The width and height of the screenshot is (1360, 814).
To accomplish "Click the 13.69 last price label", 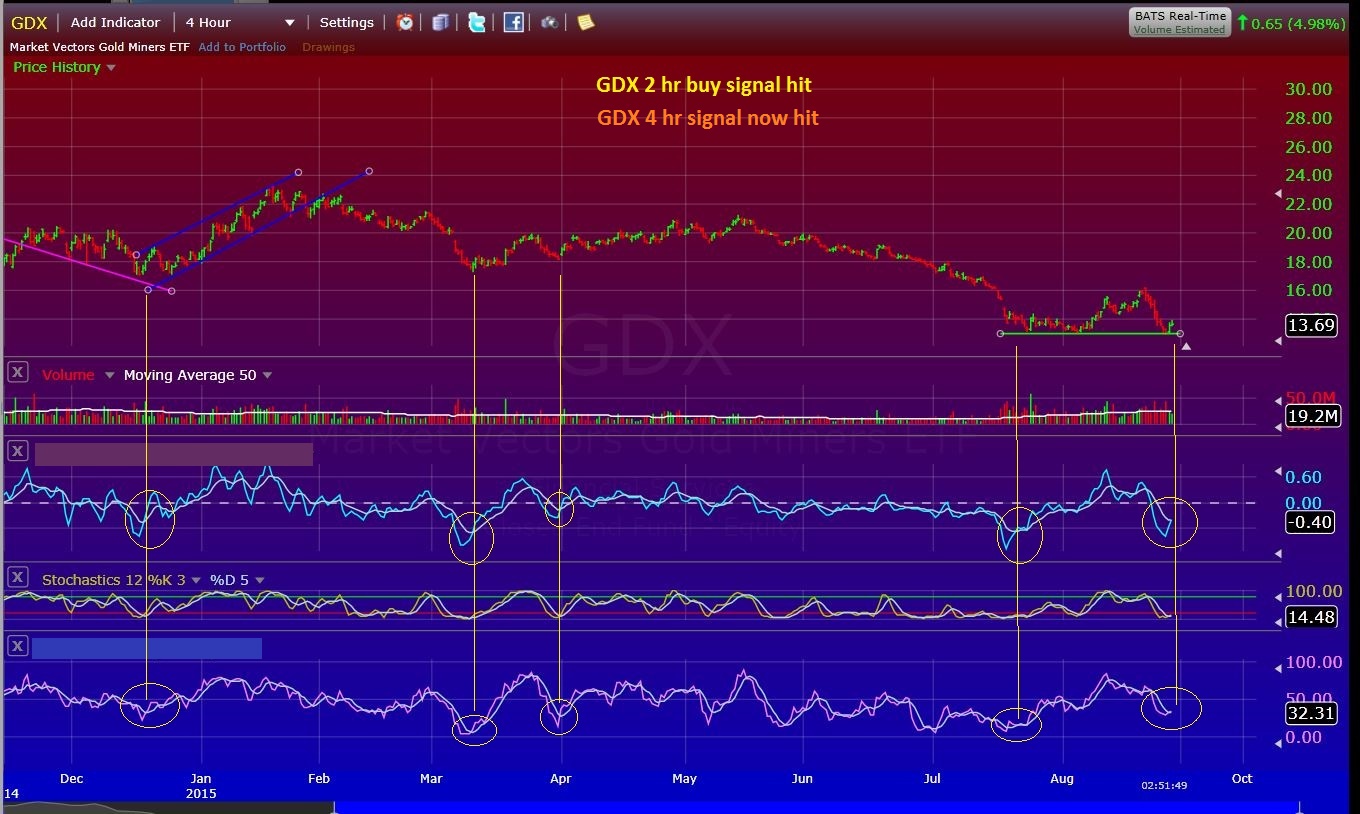I will (x=1310, y=325).
